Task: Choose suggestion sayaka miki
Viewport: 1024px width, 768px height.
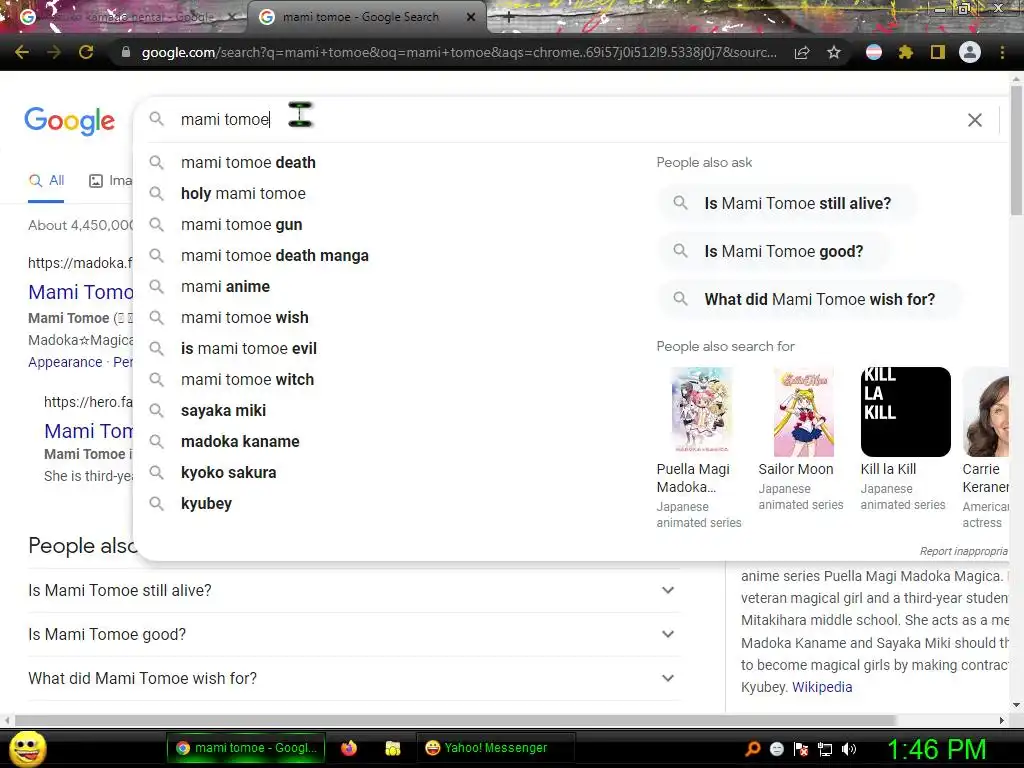Action: (x=223, y=411)
